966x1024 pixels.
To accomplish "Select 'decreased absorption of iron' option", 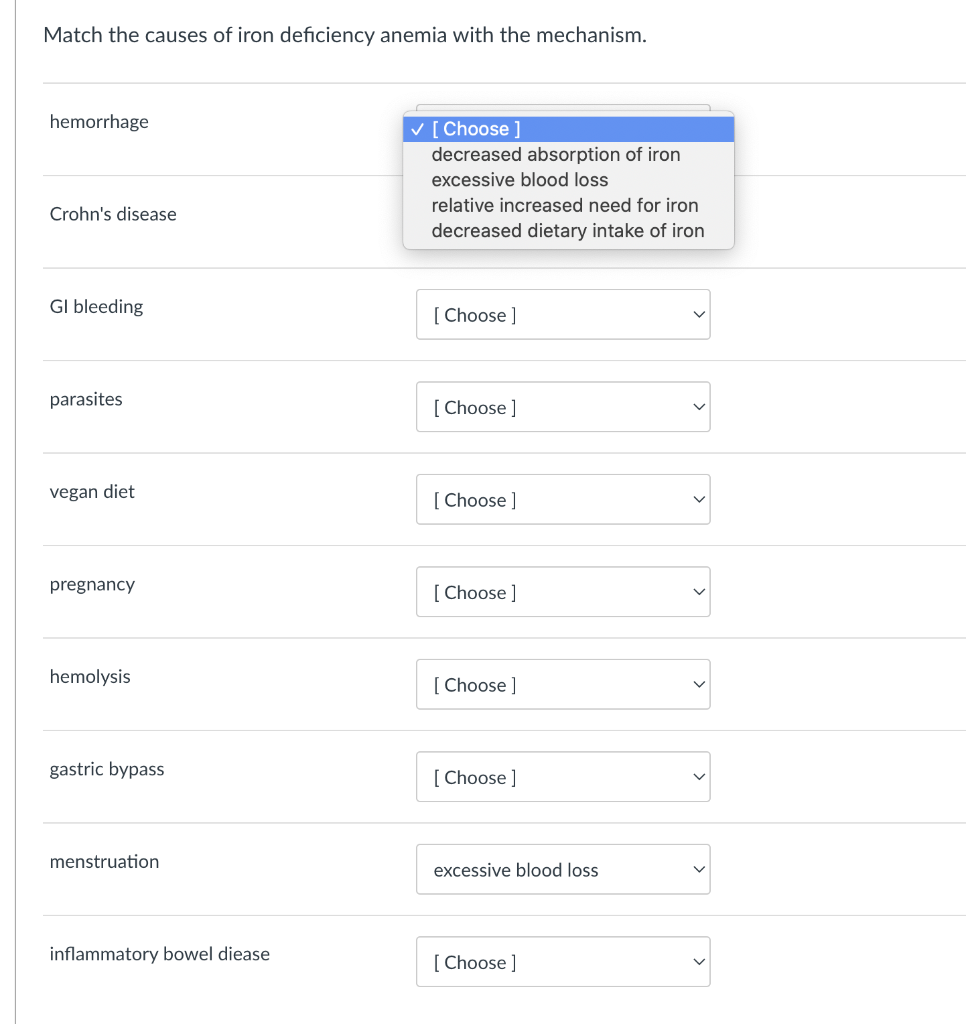I will (x=555, y=155).
